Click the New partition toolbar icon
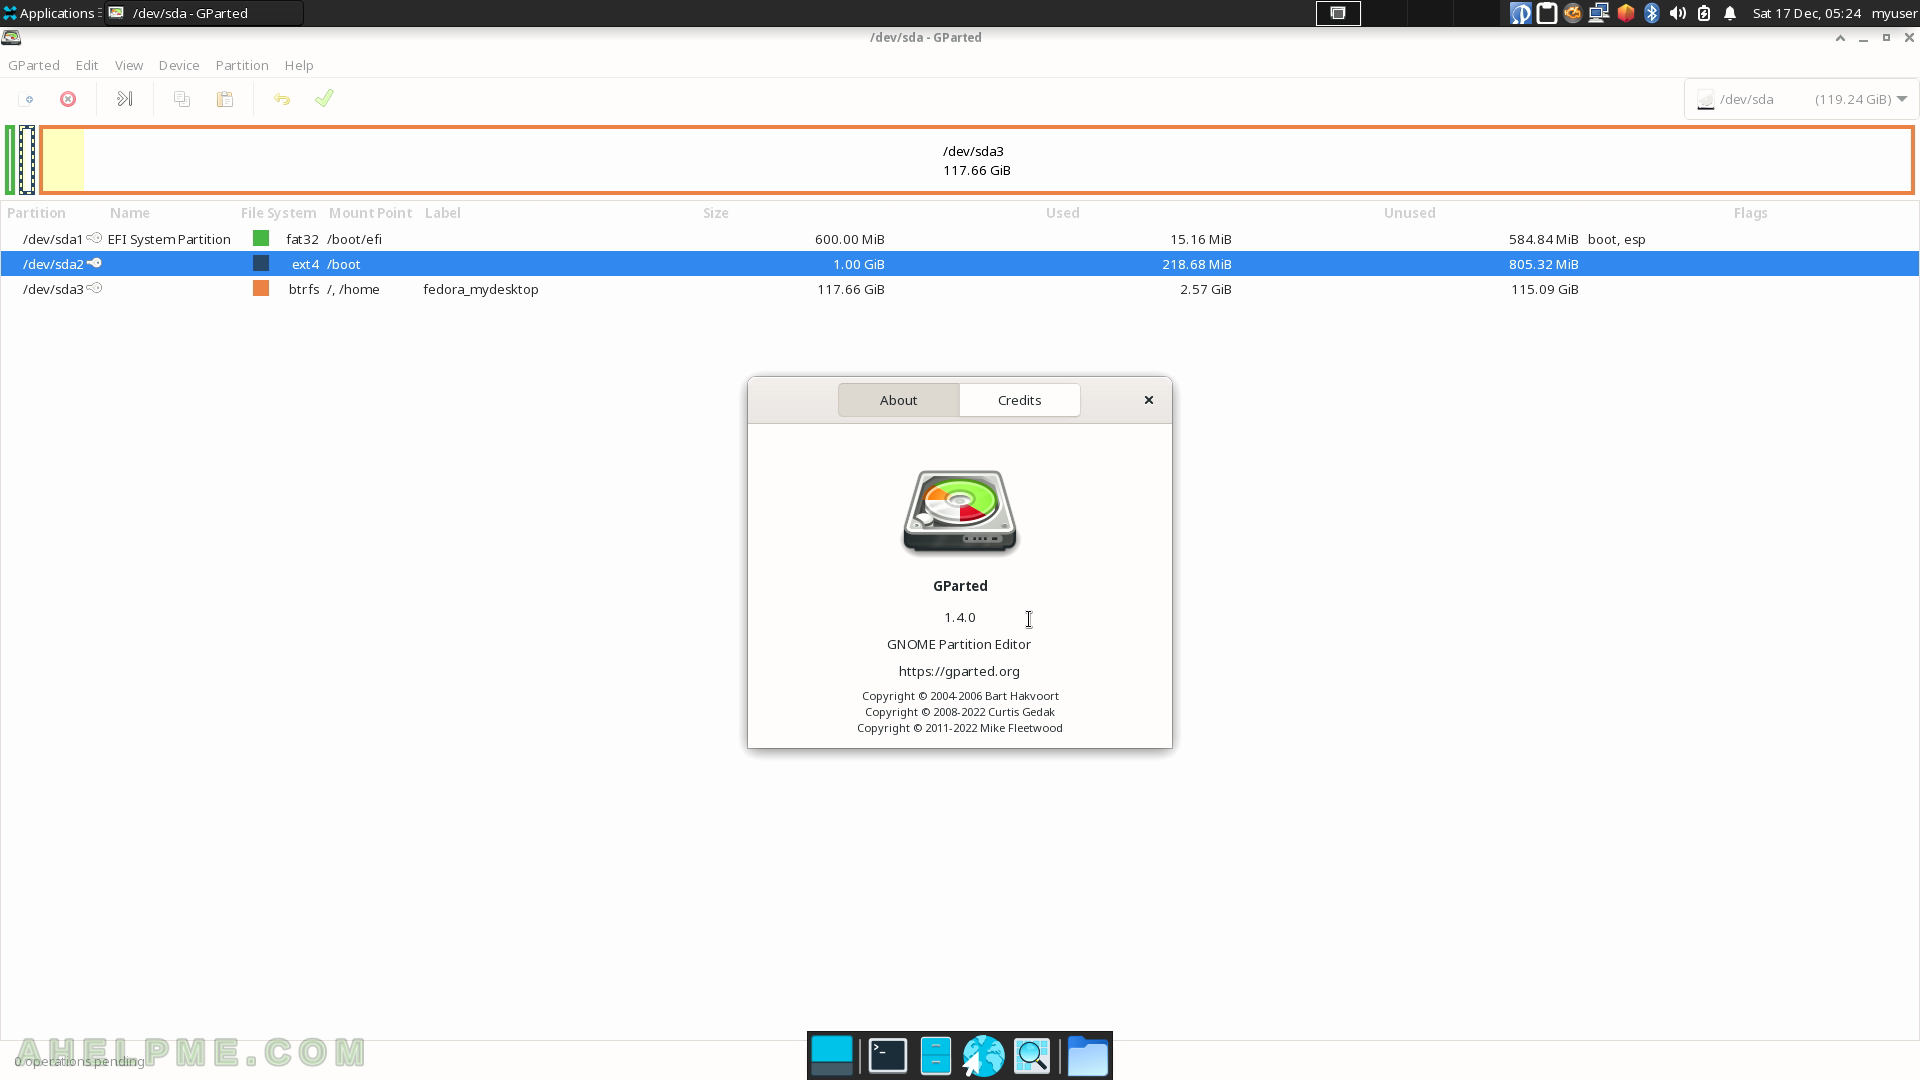This screenshot has height=1080, width=1920. pos(28,99)
